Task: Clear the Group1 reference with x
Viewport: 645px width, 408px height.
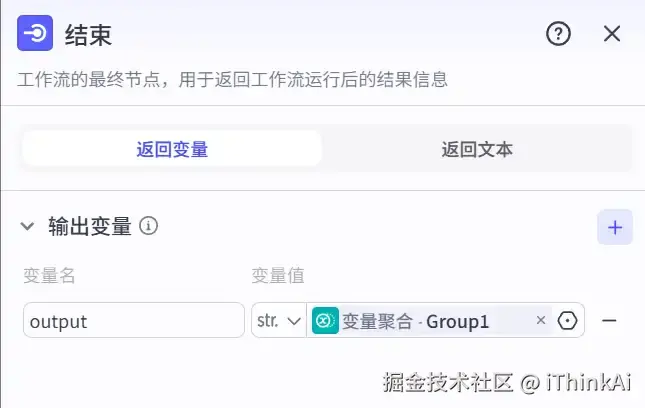Action: pyautogui.click(x=541, y=321)
